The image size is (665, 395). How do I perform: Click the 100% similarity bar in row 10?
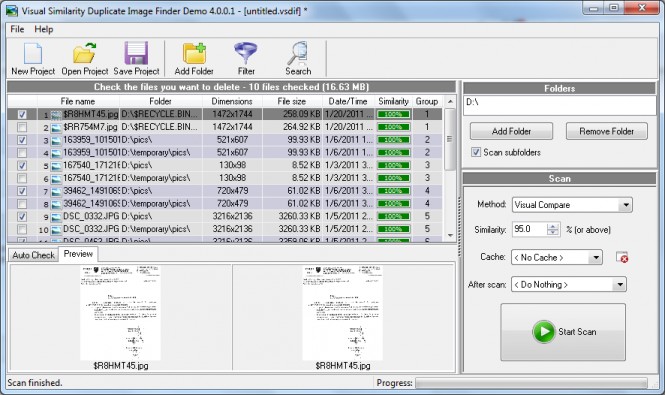click(394, 230)
